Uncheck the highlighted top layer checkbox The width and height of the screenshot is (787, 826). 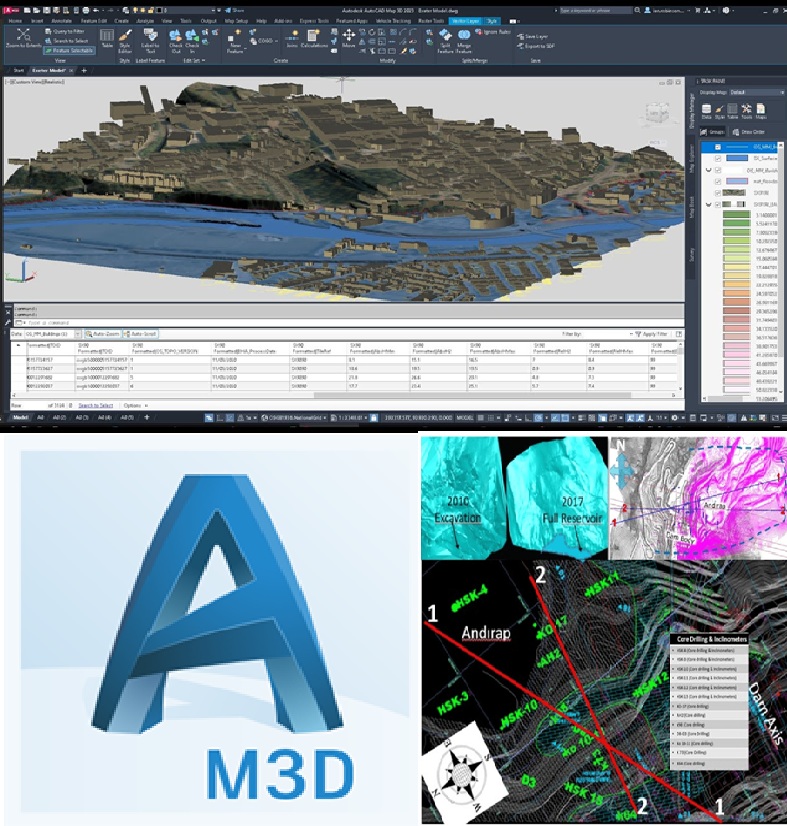click(717, 146)
